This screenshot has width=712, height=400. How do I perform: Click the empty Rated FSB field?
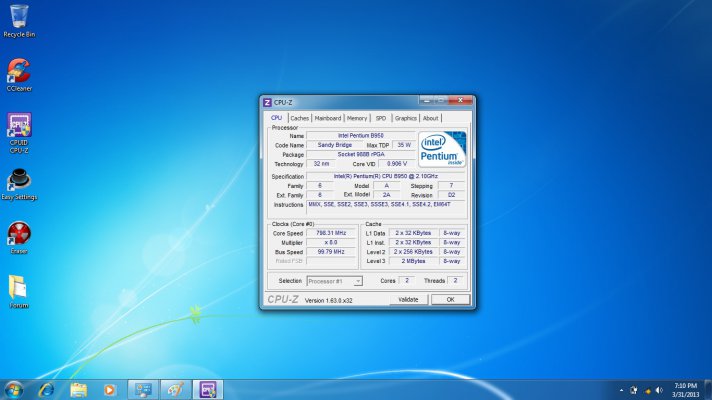click(331, 261)
